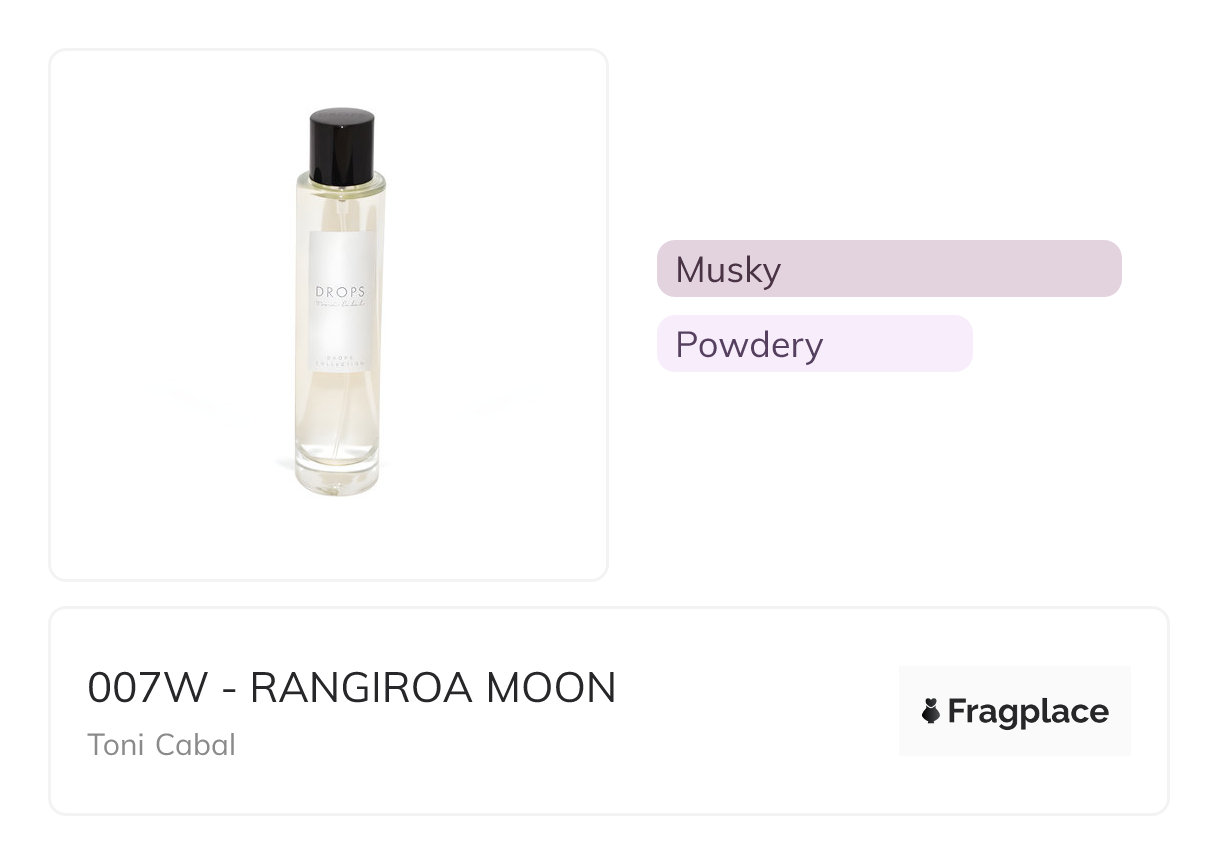Open the Toni Cabal brand link
Viewport: 1218px width, 864px height.
(161, 745)
